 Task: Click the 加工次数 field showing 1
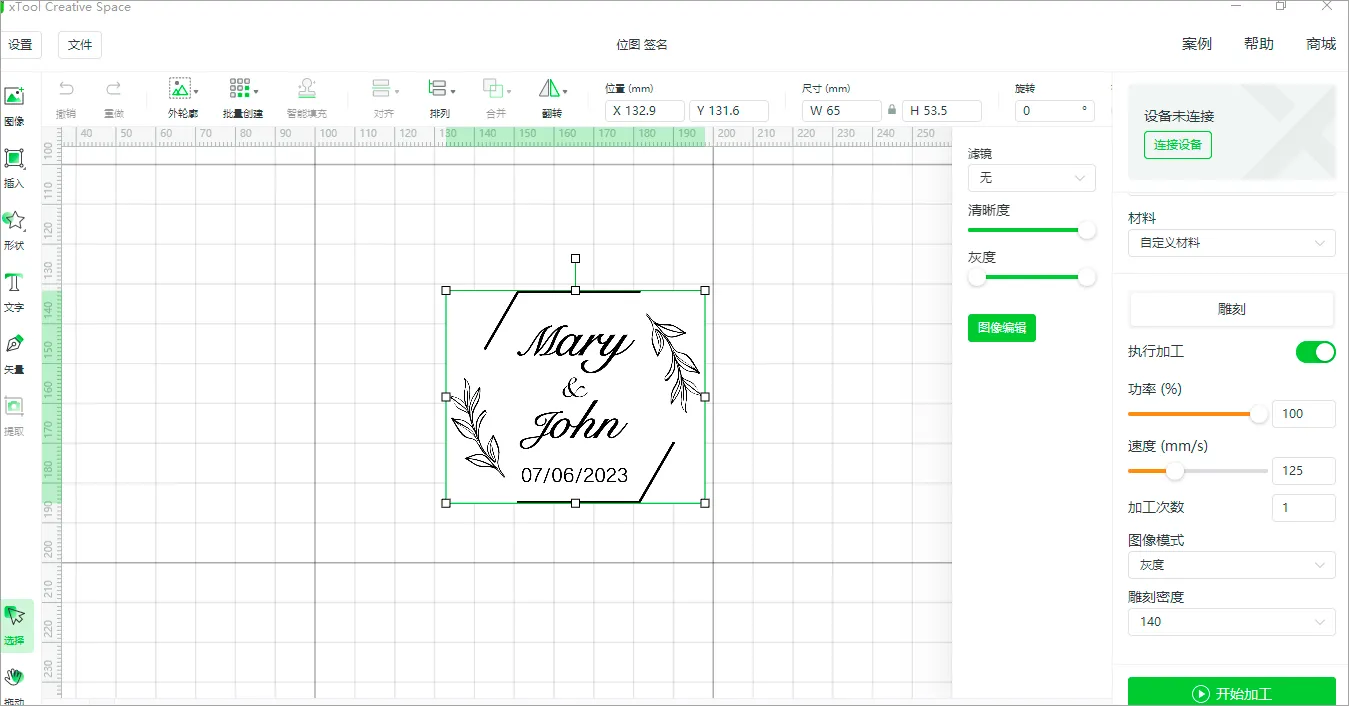[x=1304, y=508]
